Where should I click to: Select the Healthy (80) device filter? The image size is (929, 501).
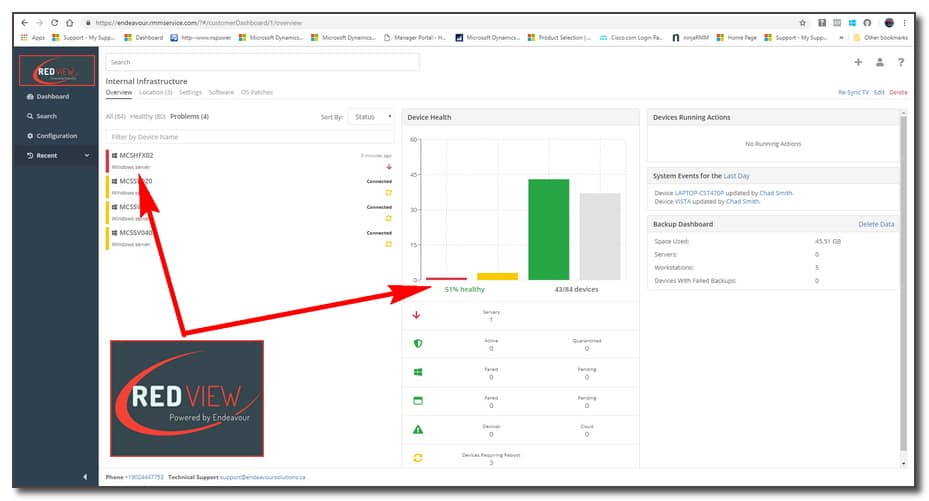pyautogui.click(x=148, y=117)
